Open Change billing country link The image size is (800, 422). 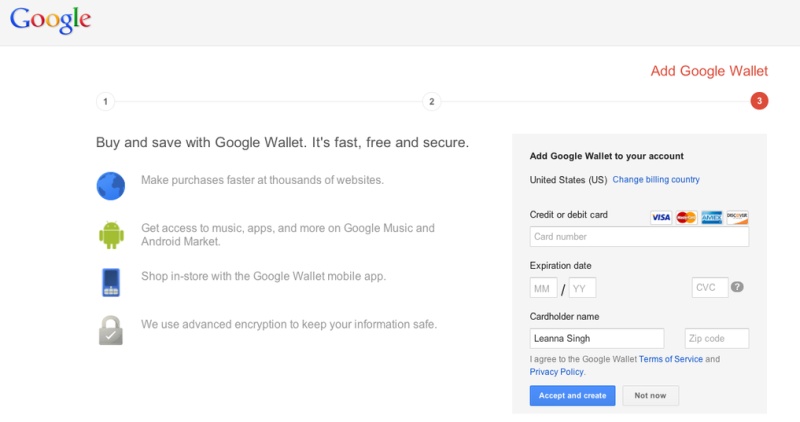coord(656,180)
